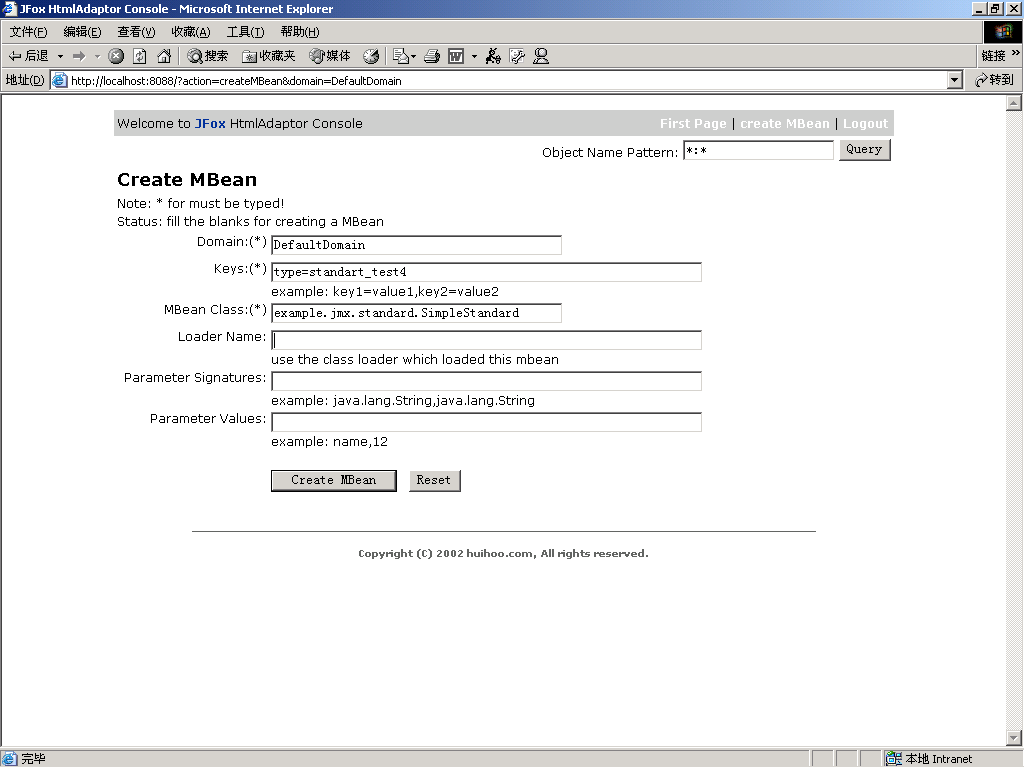The width and height of the screenshot is (1024, 768).
Task: Click the Print toolbar icon
Action: pos(432,56)
